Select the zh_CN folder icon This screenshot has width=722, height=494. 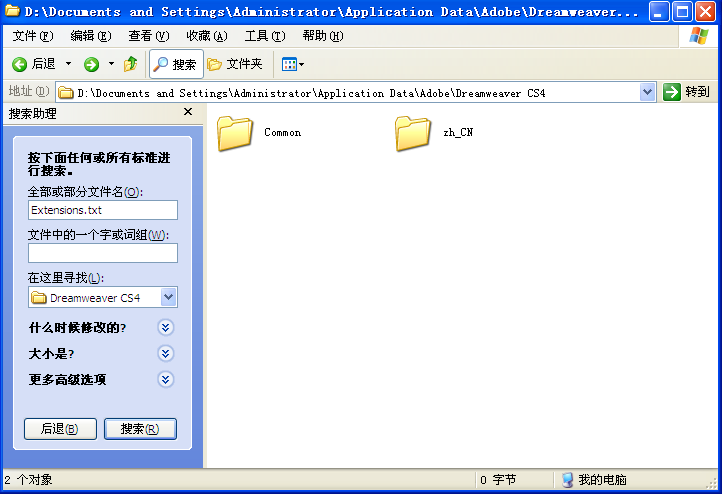point(413,133)
